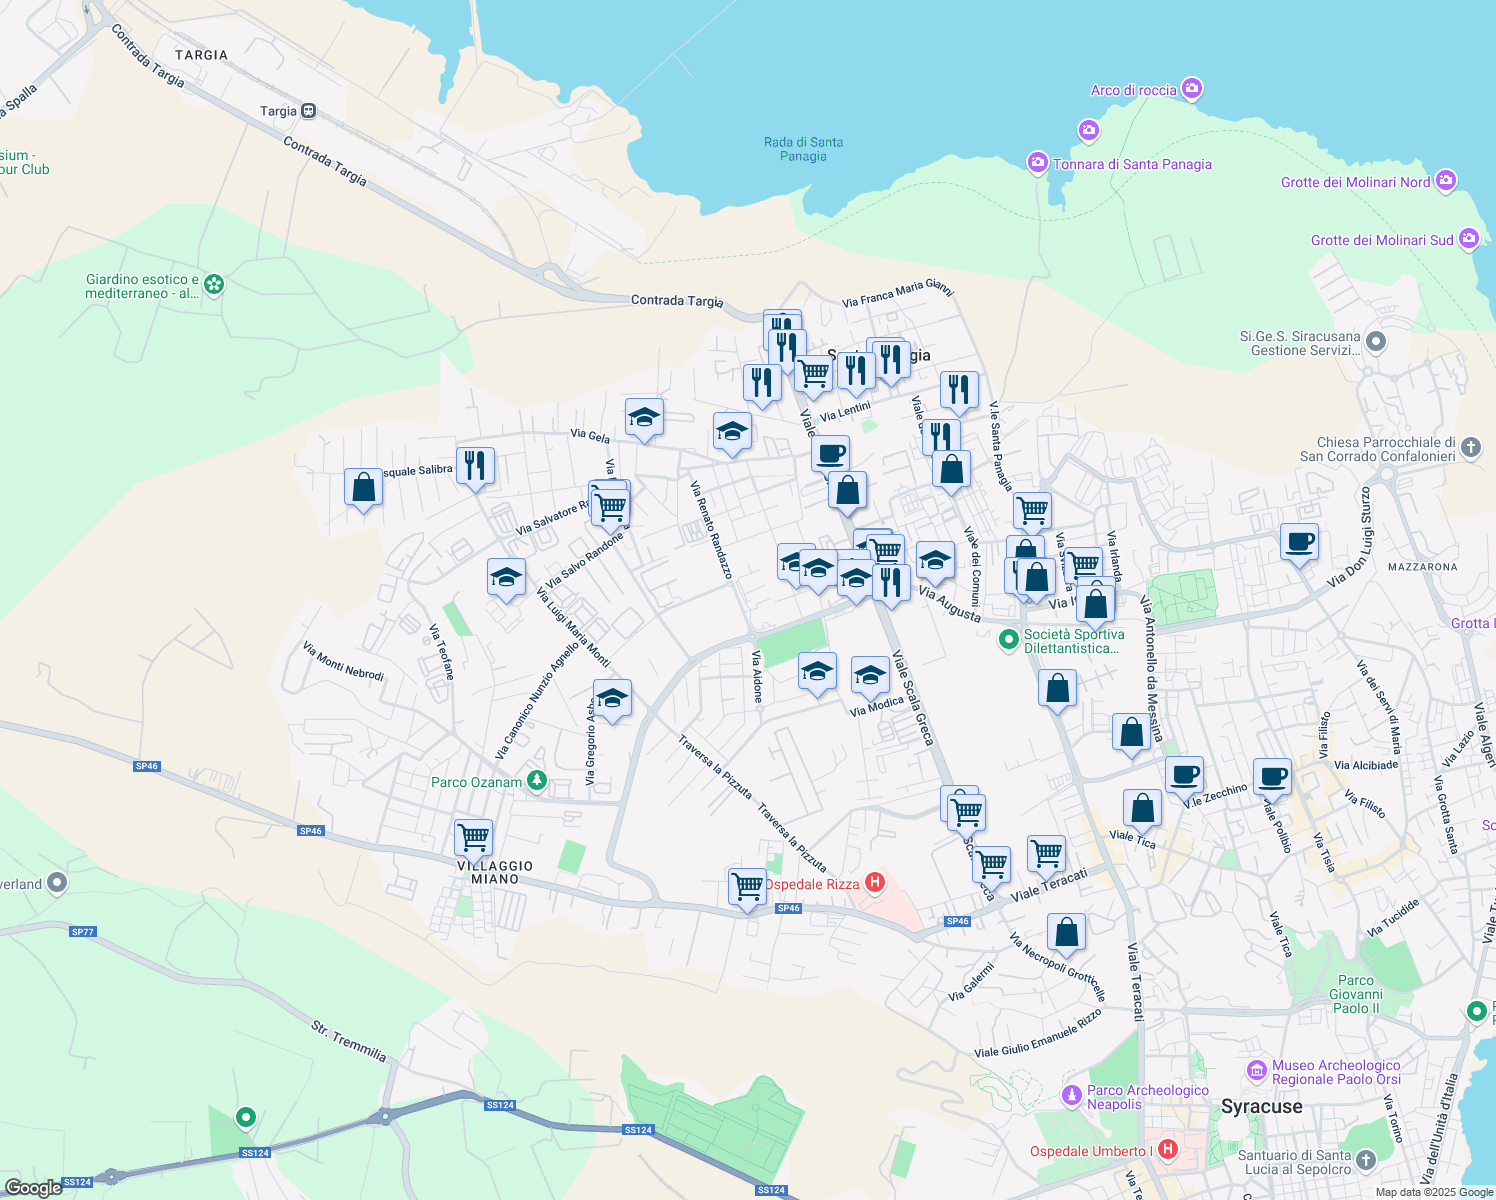This screenshot has width=1496, height=1200.
Task: Click the Viale Giulio Emanuele Rizzo label
Action: [x=1037, y=1032]
